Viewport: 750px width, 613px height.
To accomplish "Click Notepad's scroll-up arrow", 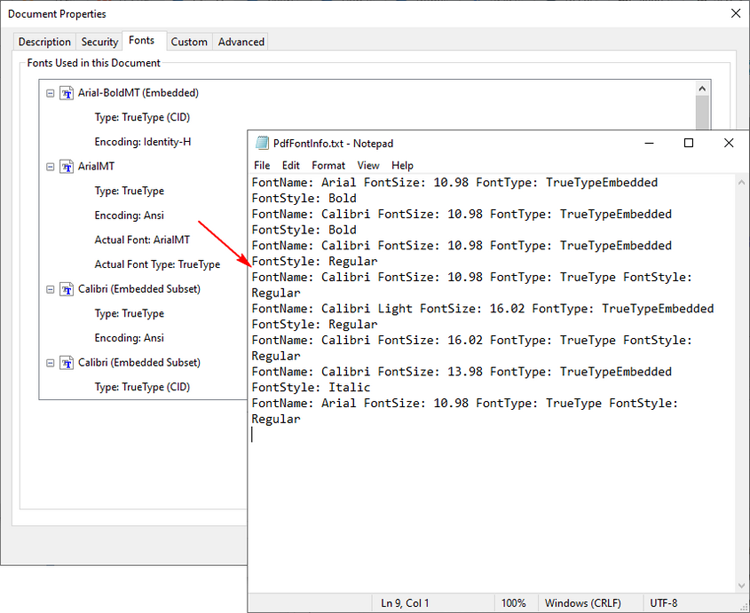I will pos(741,182).
